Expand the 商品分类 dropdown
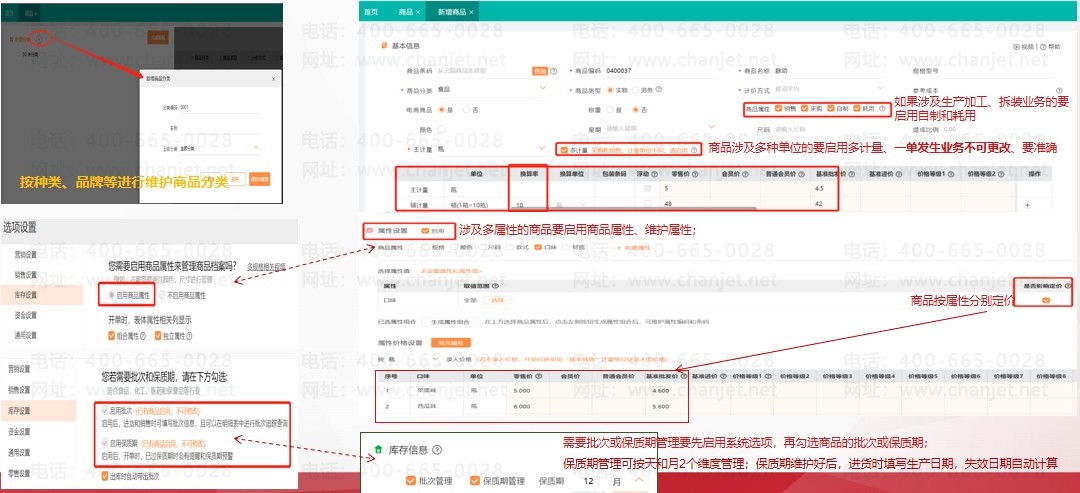 542,89
